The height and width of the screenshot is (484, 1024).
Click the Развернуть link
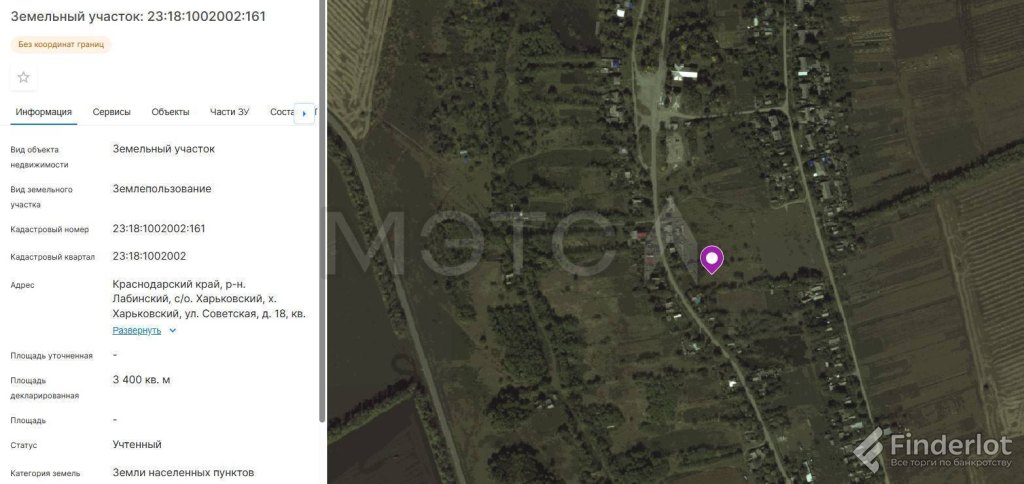coord(136,331)
